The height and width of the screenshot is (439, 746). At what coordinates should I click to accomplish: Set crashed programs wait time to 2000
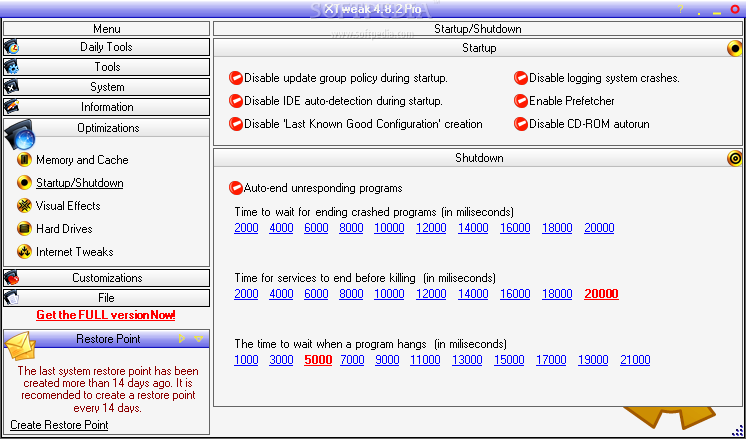click(246, 228)
